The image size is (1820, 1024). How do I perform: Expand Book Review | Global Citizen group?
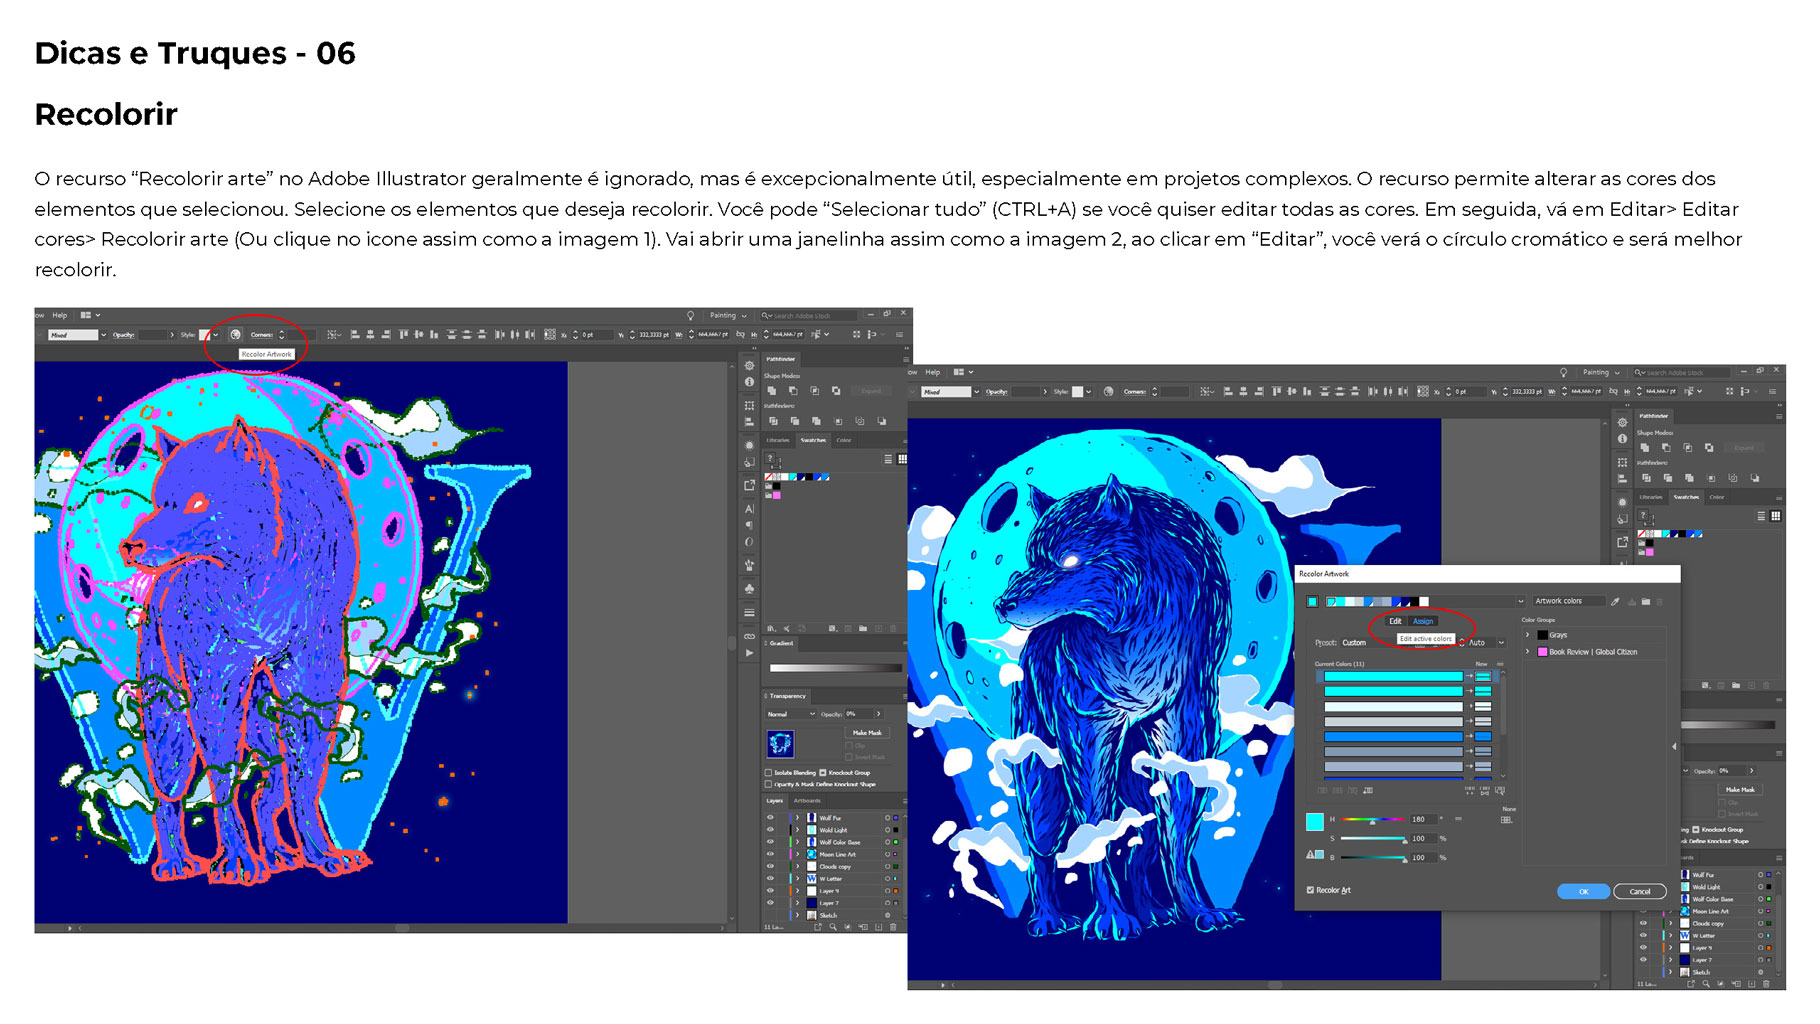[x=1528, y=652]
